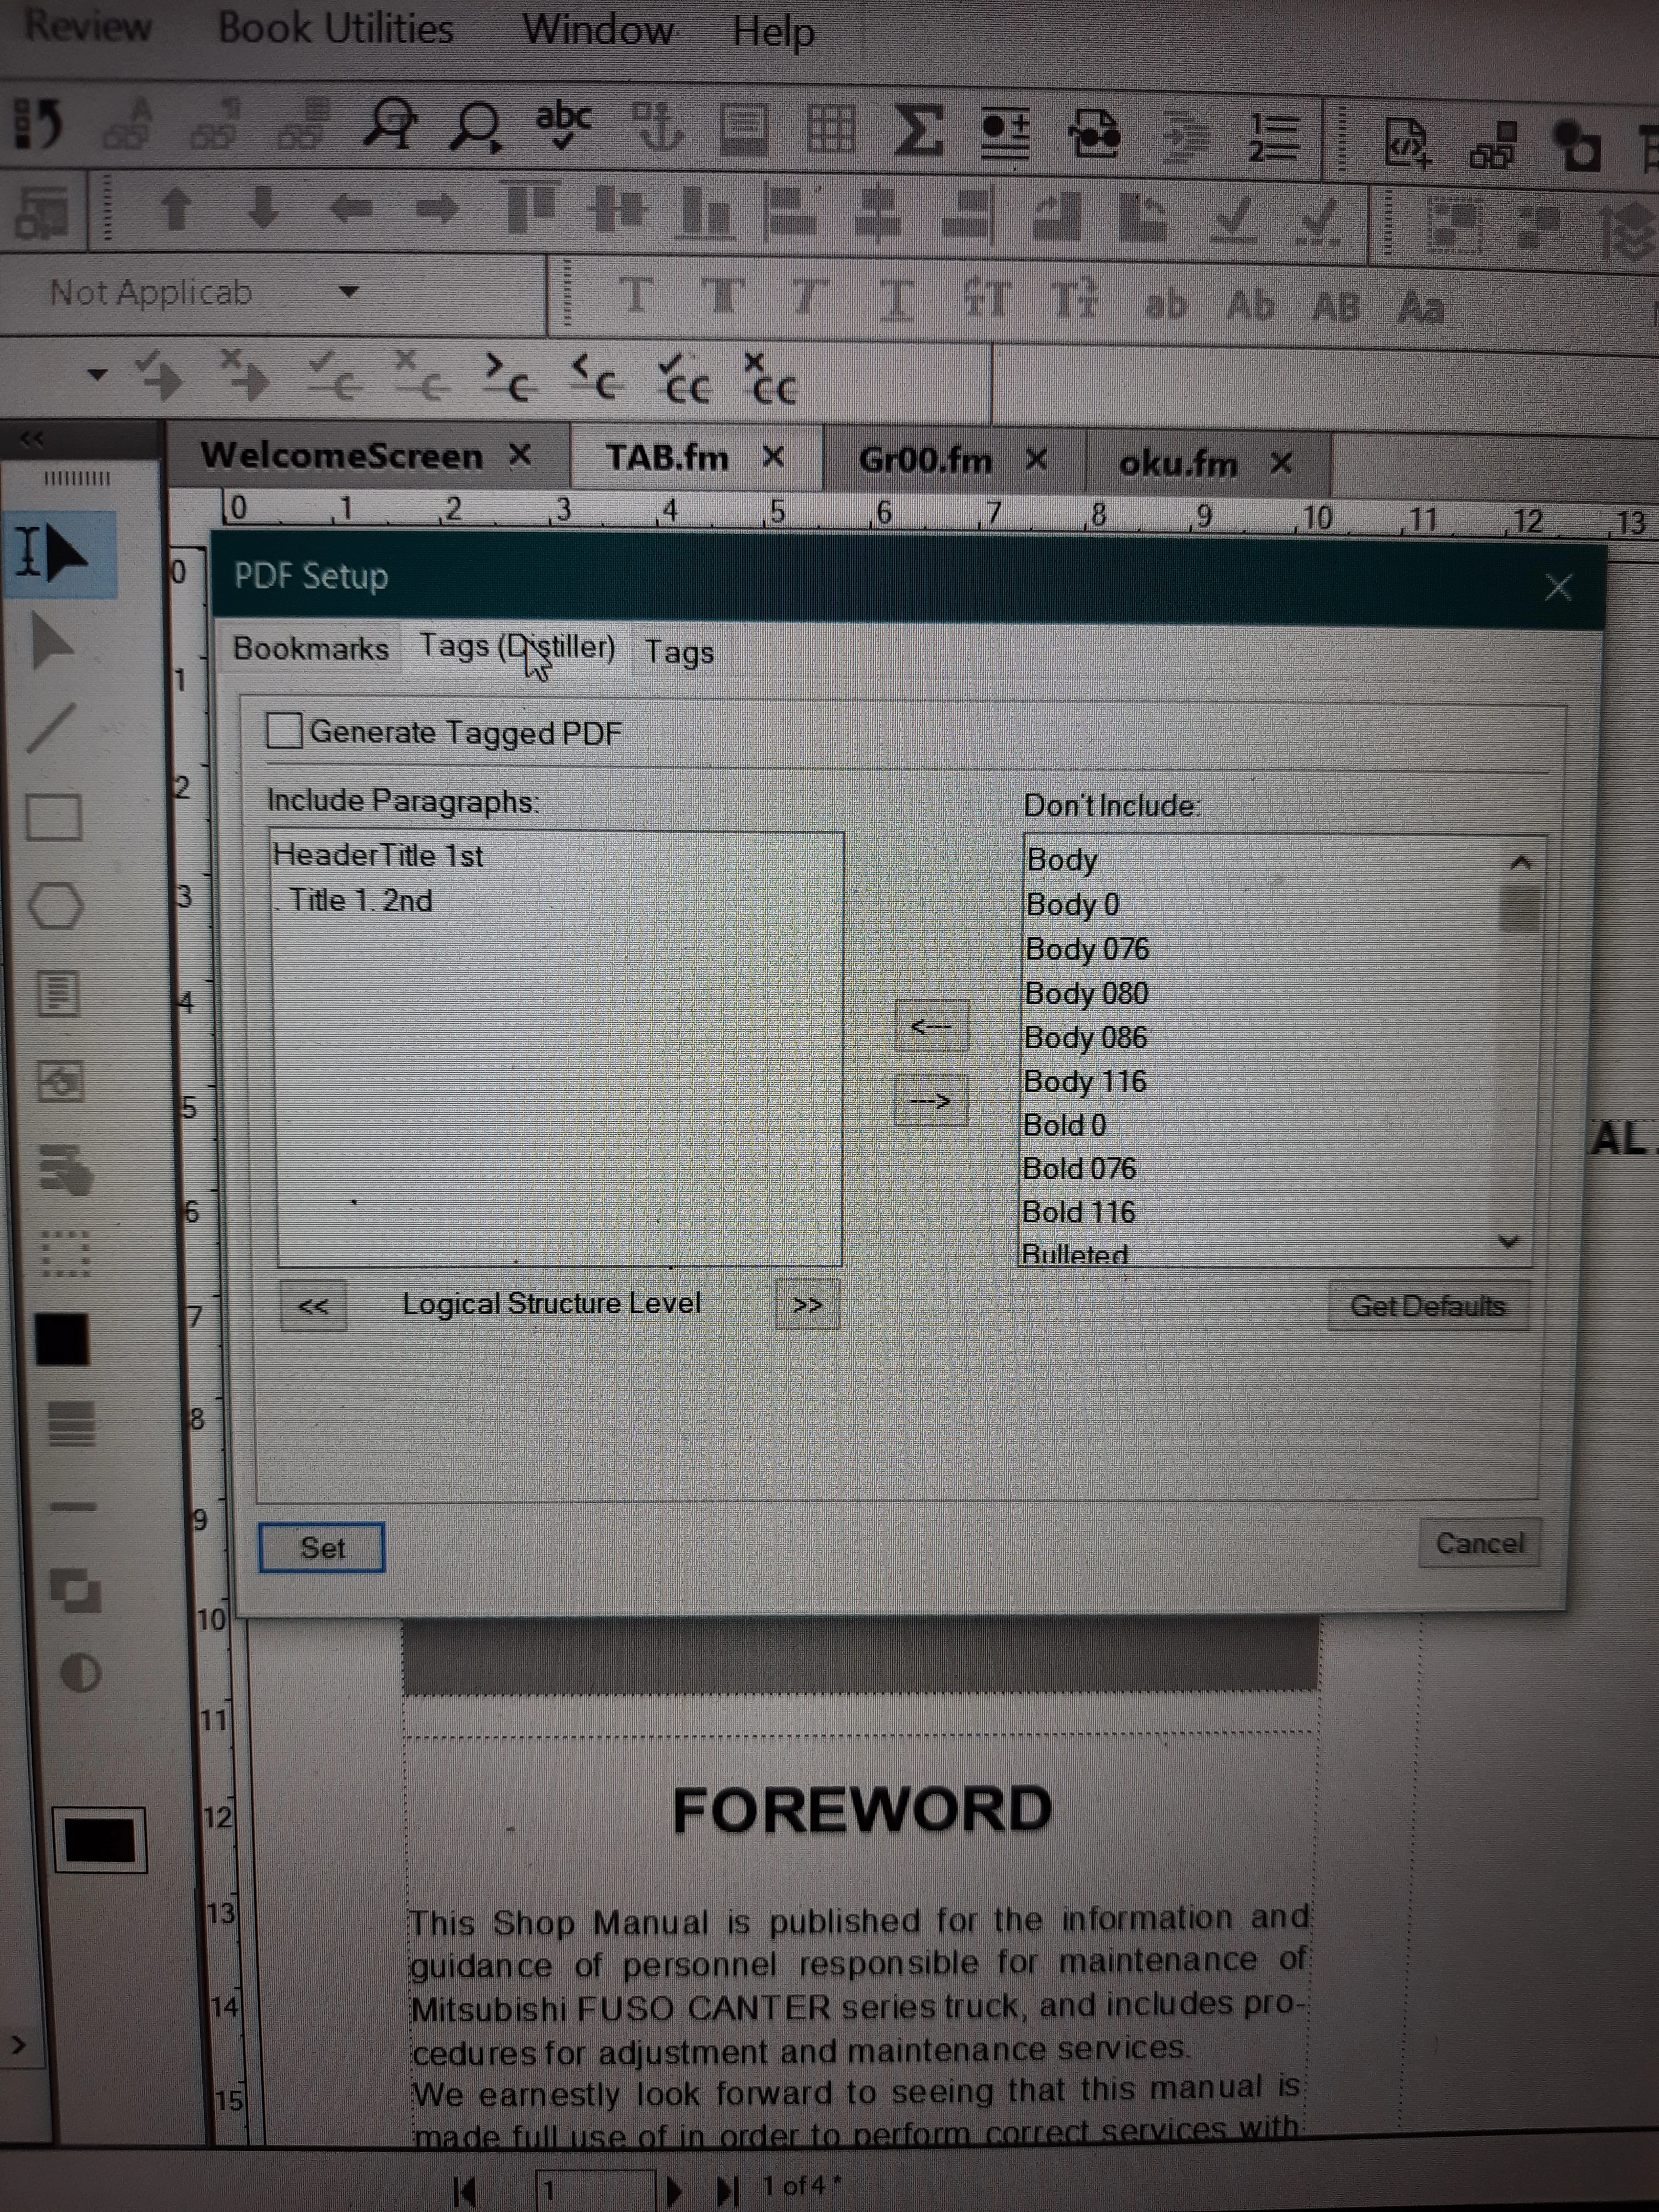
Task: Select the text frame tool
Action: point(58,994)
